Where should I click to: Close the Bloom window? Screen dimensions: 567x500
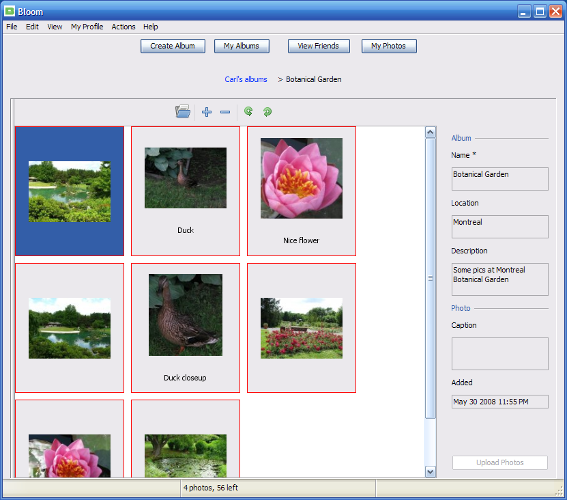click(556, 12)
